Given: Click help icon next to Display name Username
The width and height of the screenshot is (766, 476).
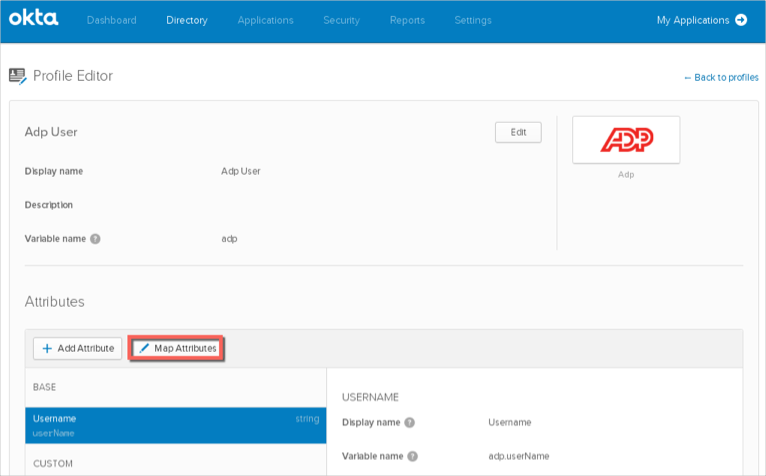Looking at the screenshot, I should [409, 422].
